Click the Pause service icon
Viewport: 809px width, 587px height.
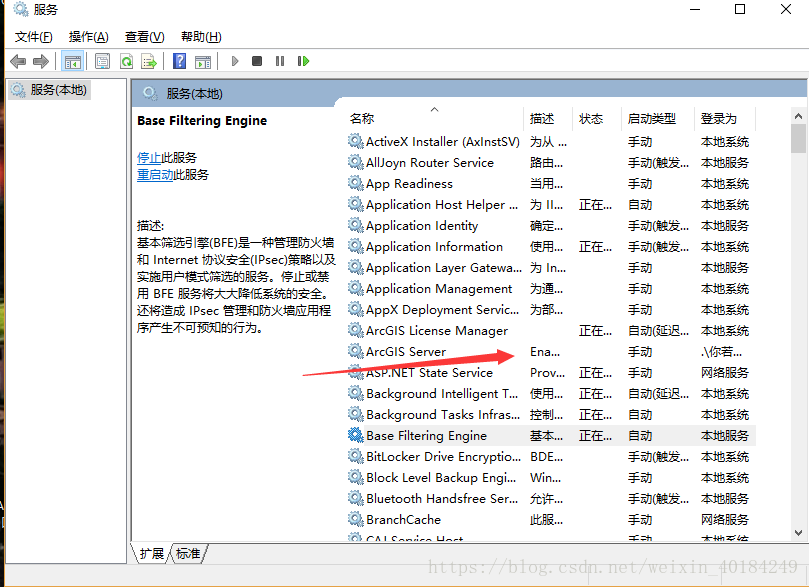click(280, 61)
